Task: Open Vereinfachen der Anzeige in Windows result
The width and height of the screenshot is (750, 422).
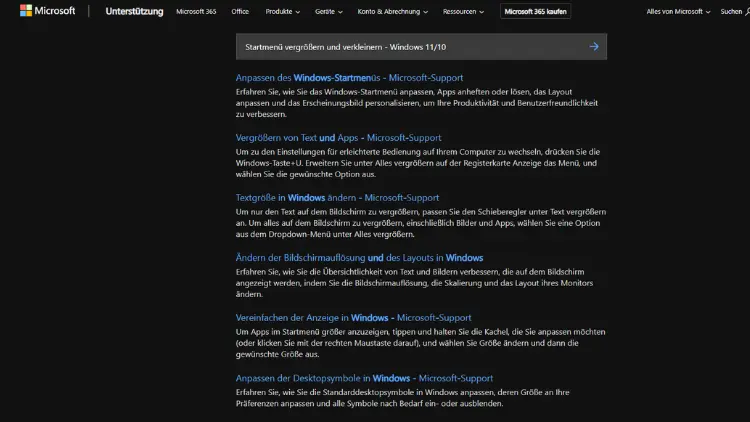Action: [x=353, y=318]
